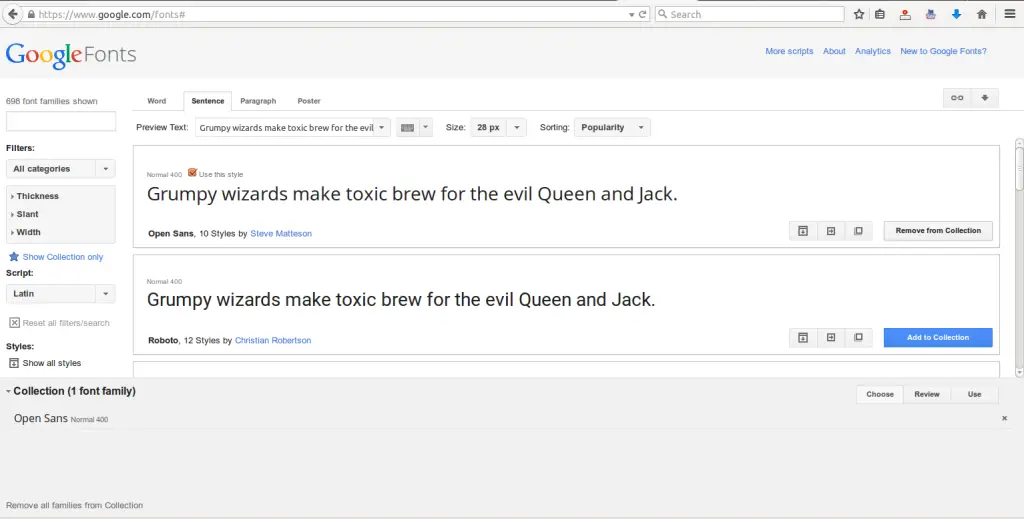The width and height of the screenshot is (1024, 519).
Task: Switch to the Poster tab
Action: pyautogui.click(x=309, y=101)
